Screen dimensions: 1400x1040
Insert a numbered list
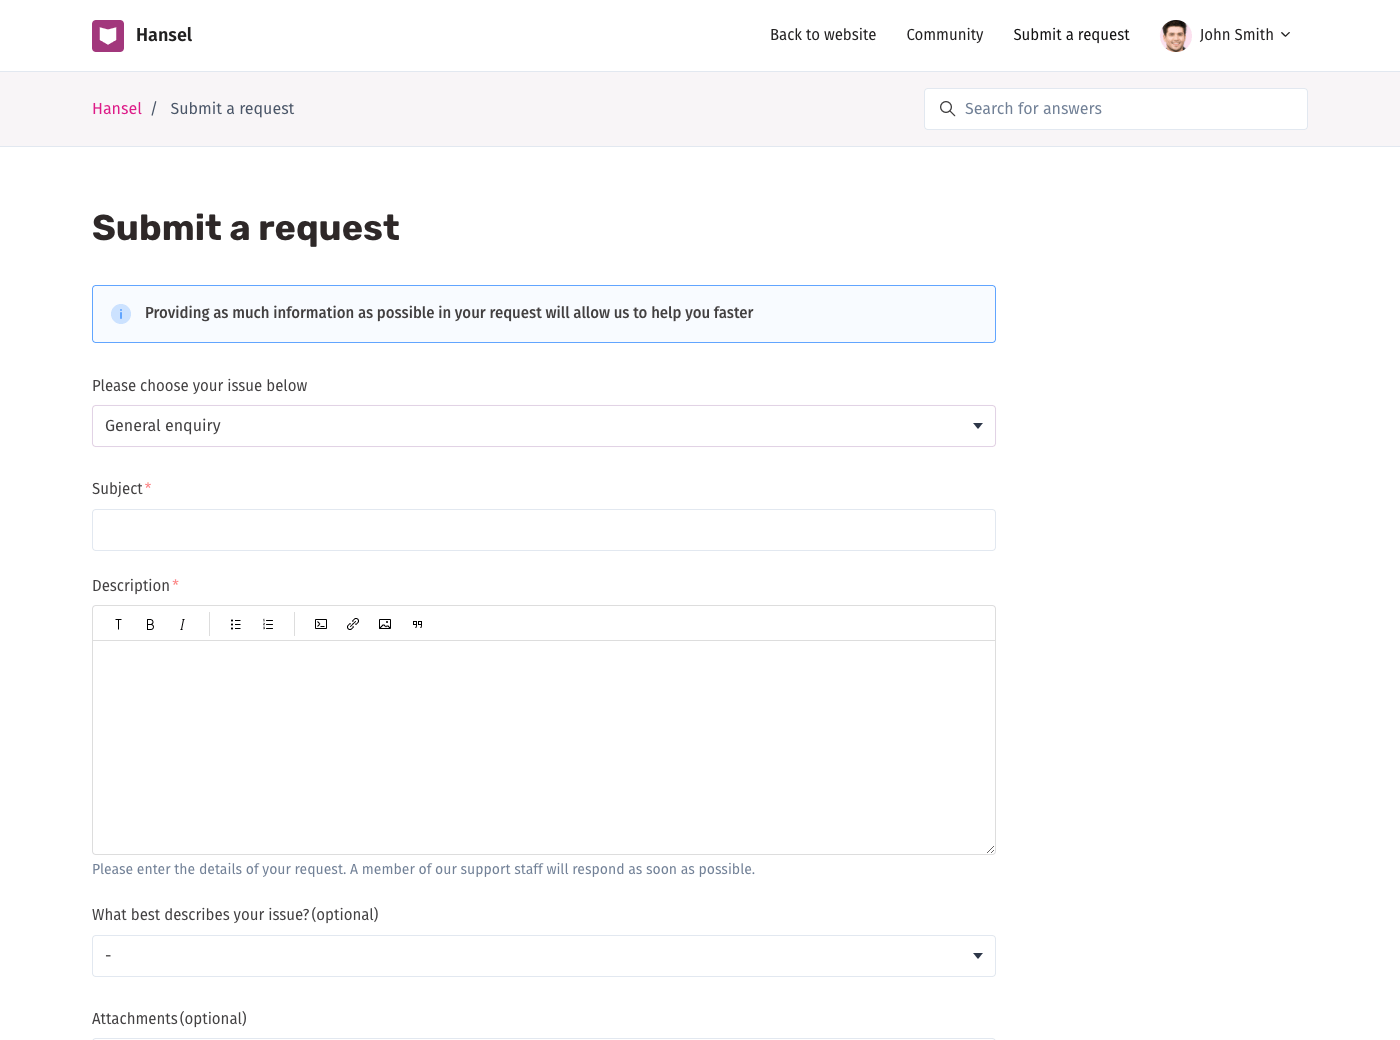[268, 624]
